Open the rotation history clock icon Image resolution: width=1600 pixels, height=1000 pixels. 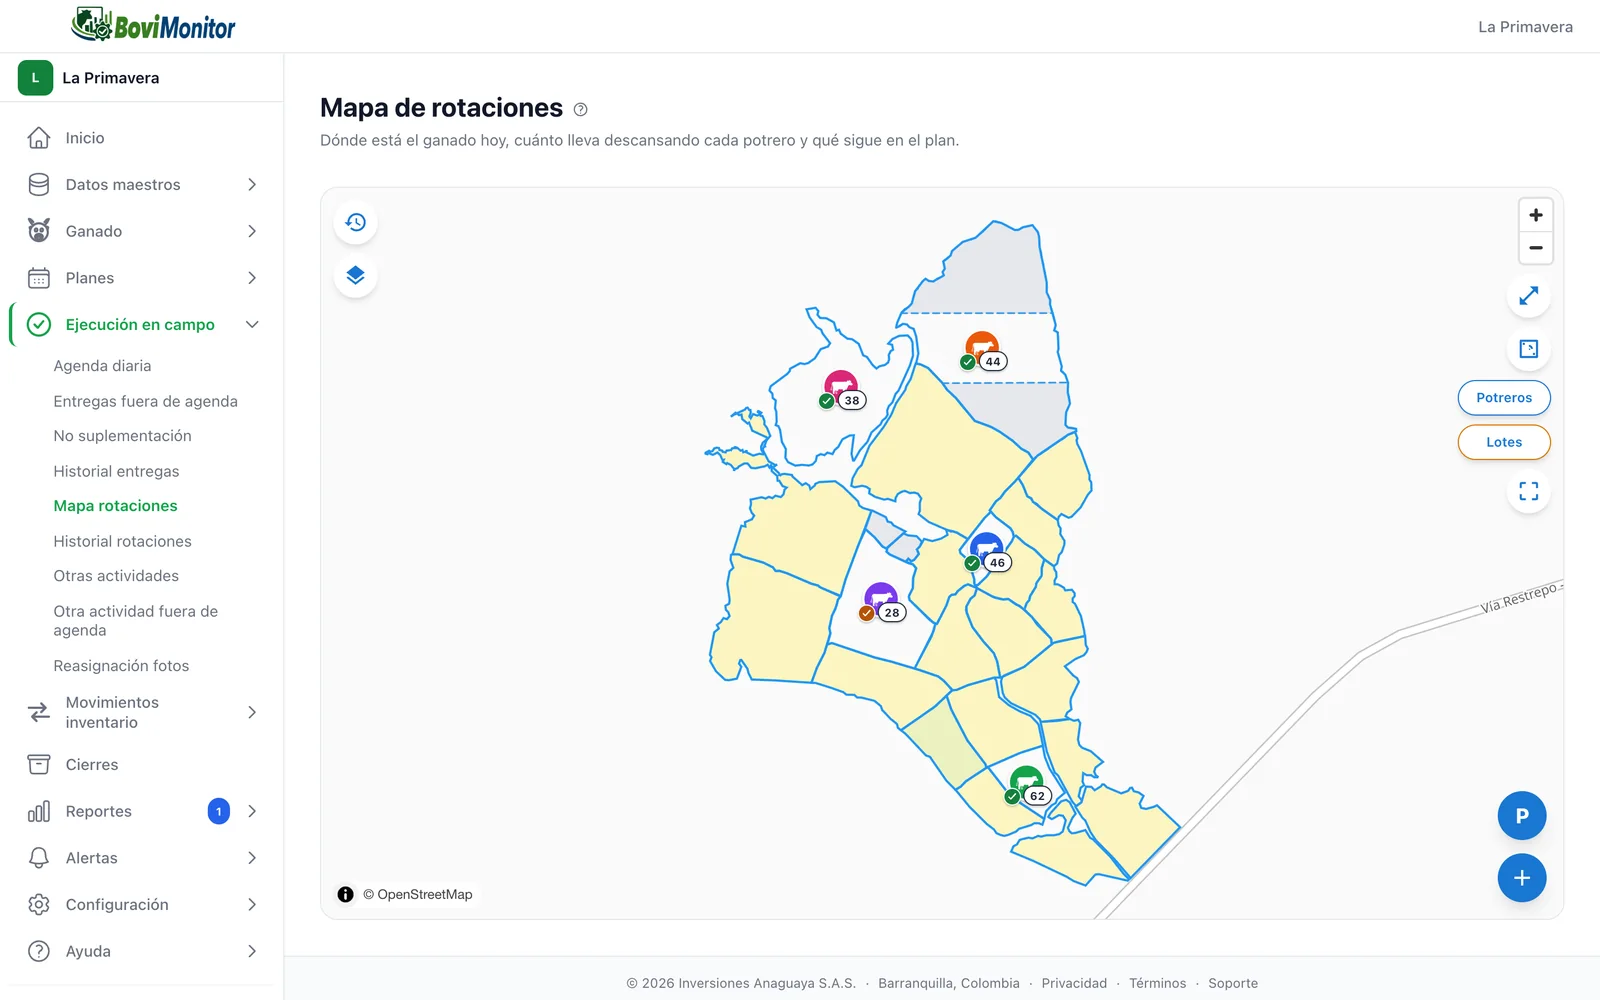pos(356,222)
